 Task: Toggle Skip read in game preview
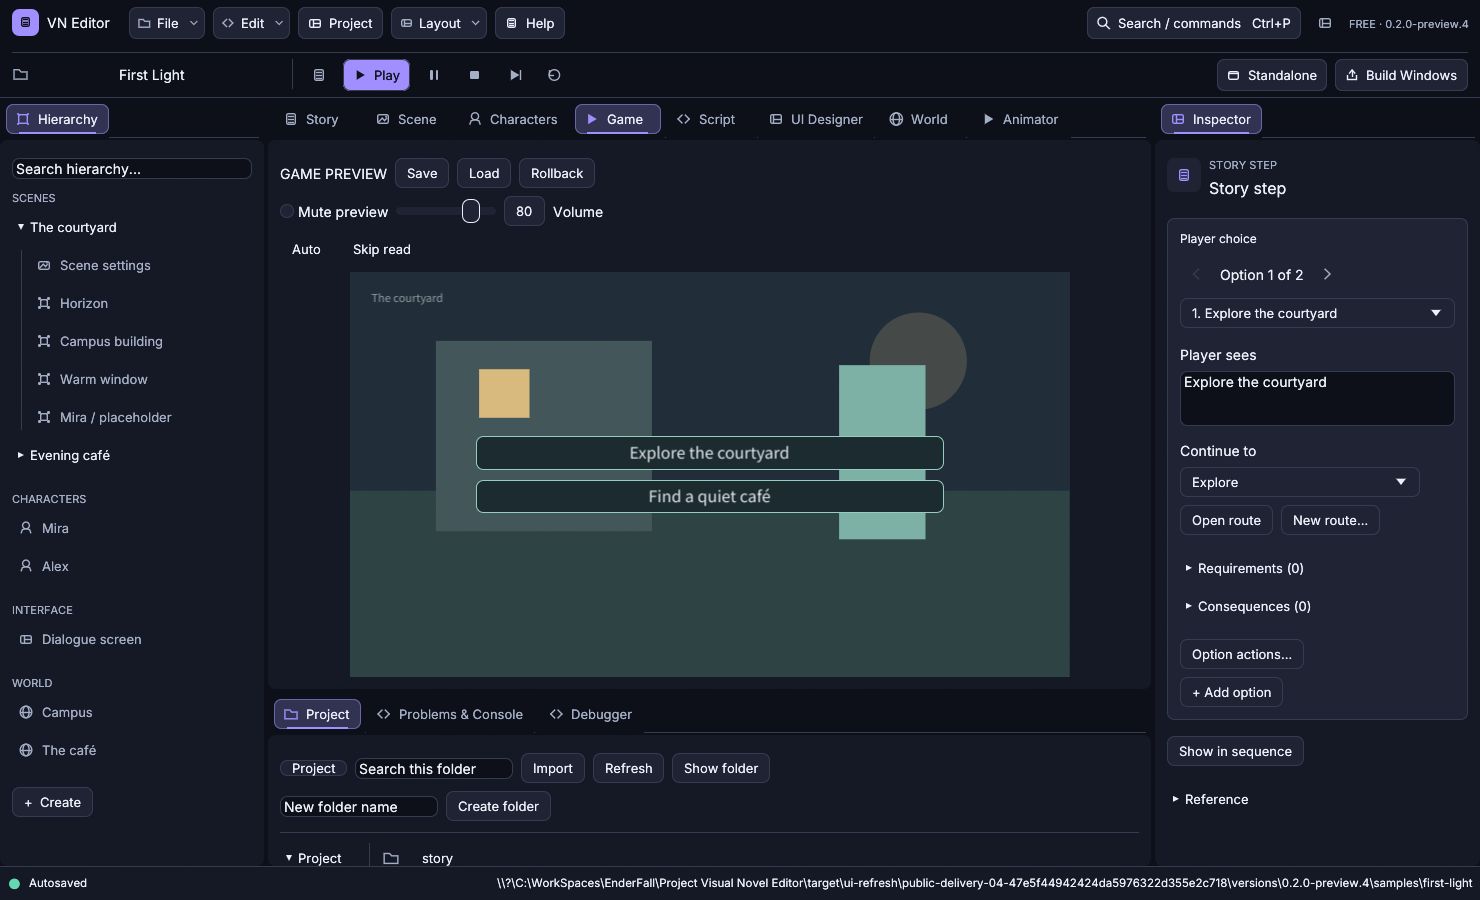pos(382,249)
